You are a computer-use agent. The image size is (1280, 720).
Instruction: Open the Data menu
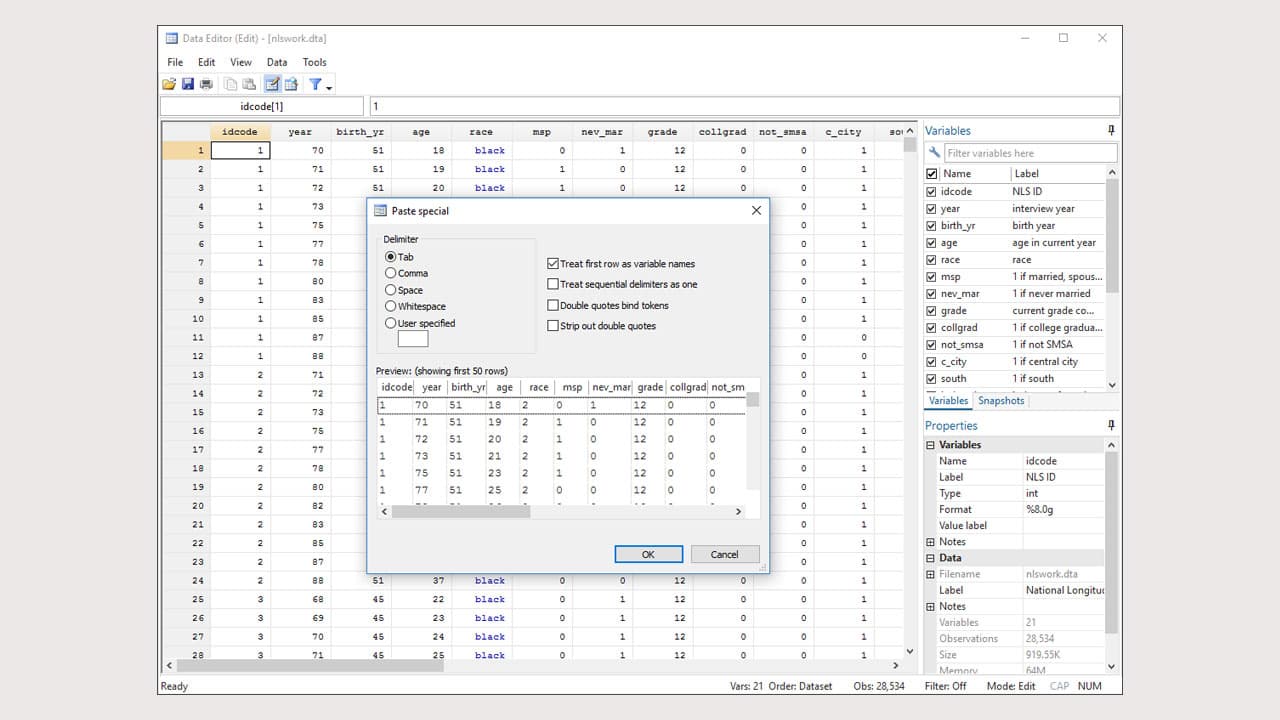pos(277,61)
